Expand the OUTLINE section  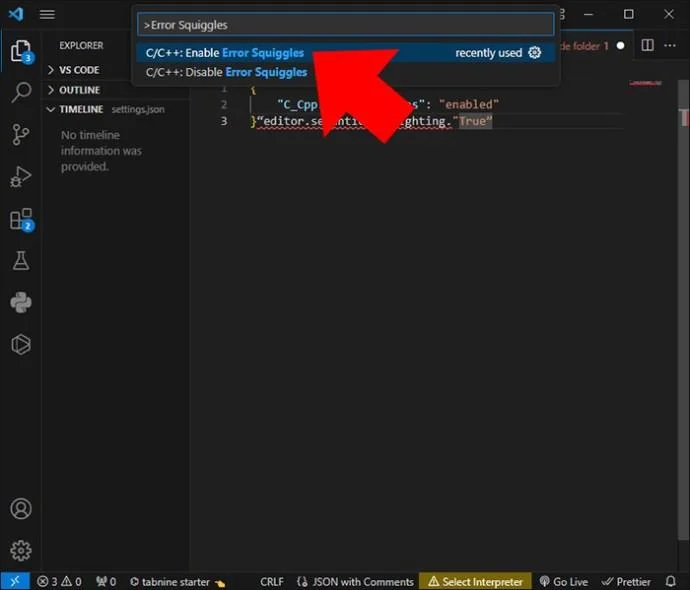click(118, 90)
